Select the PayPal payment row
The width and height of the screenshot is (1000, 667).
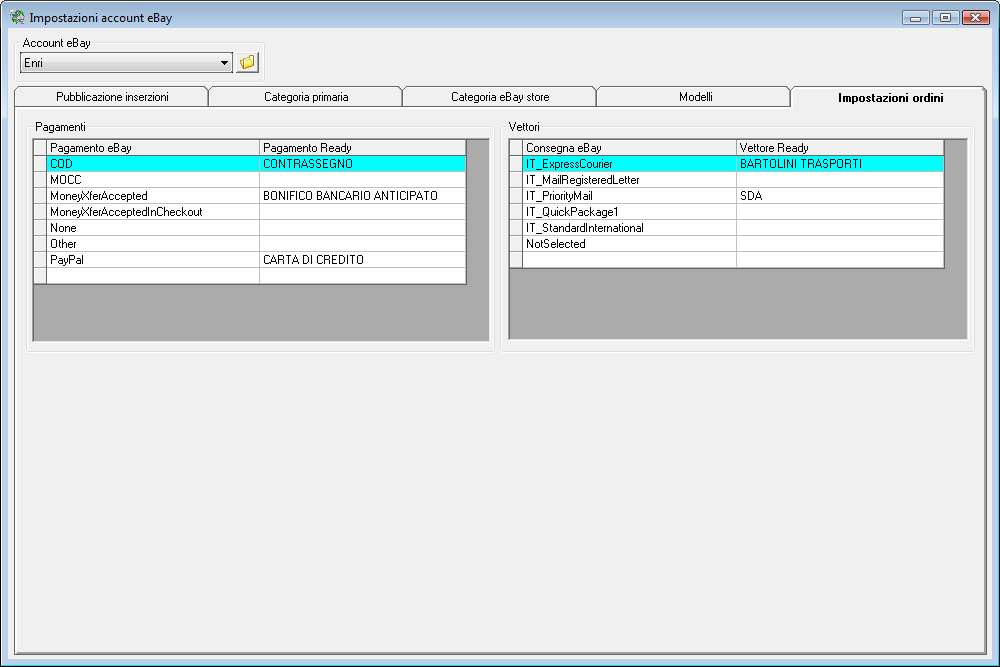[153, 260]
